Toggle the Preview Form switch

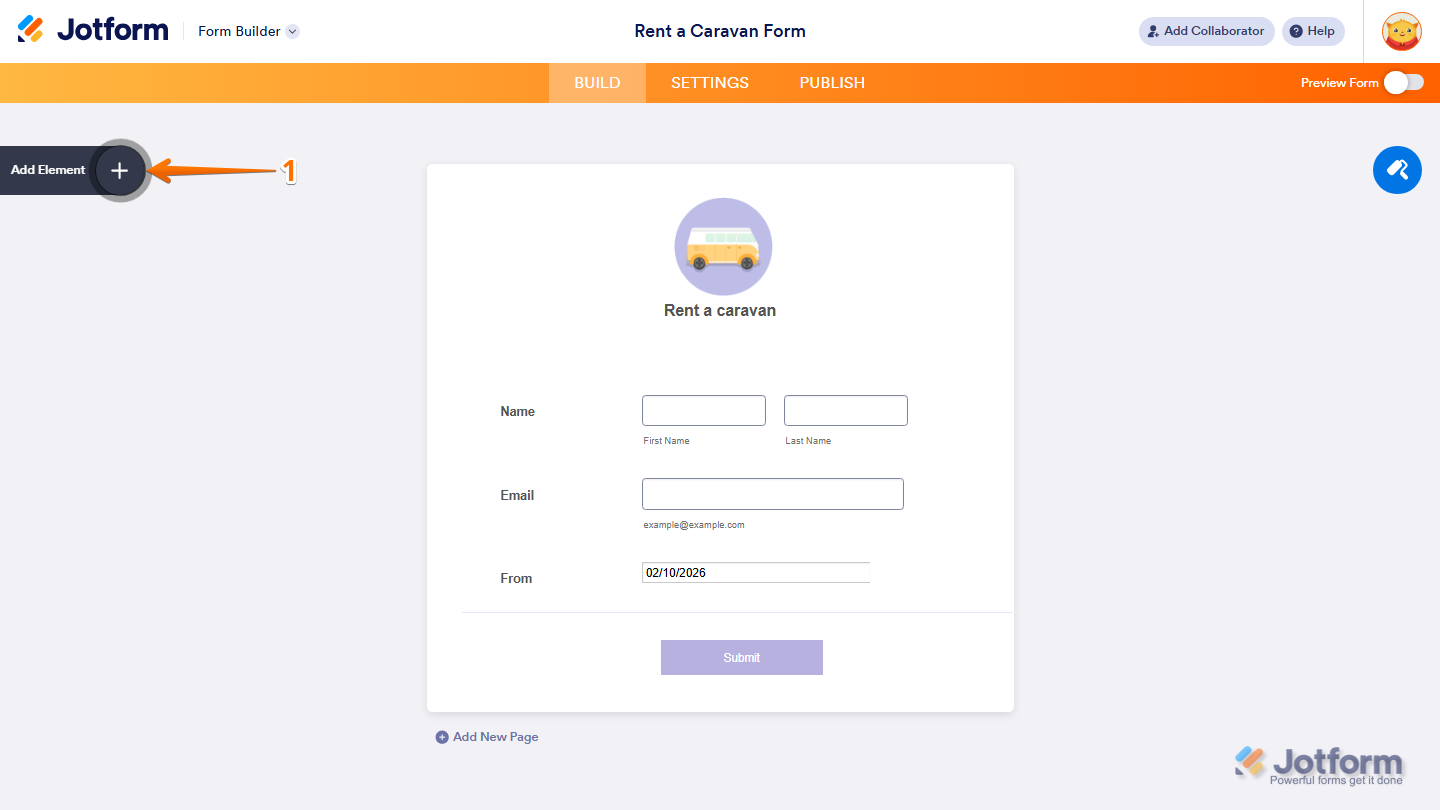click(1404, 83)
